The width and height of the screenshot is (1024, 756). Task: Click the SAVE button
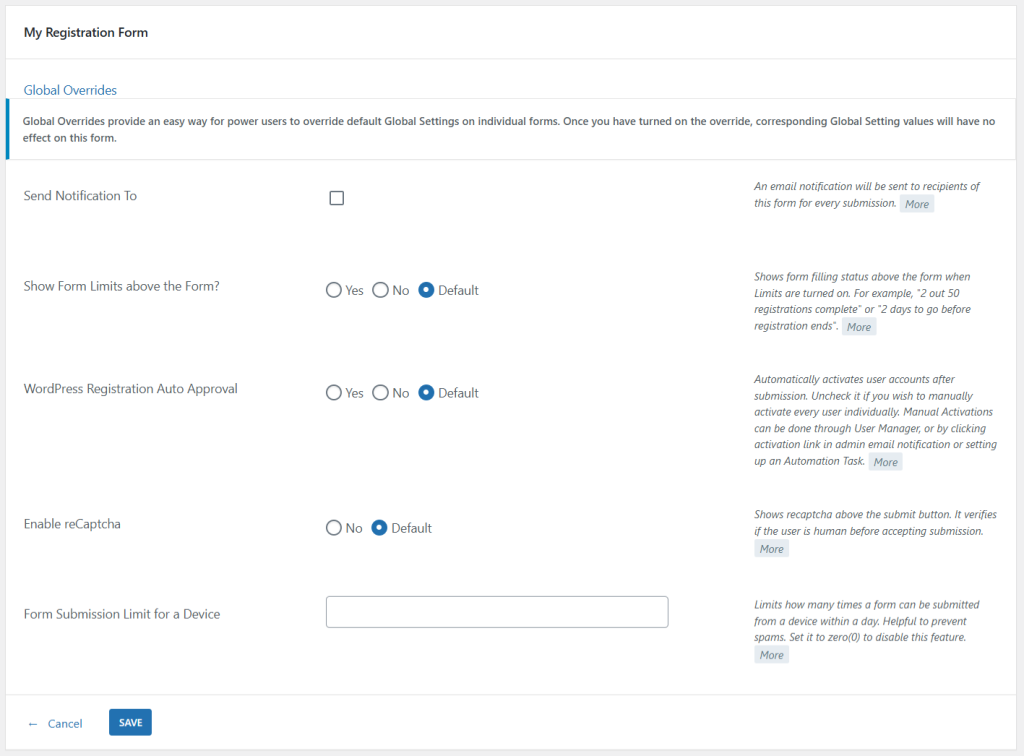click(x=130, y=722)
